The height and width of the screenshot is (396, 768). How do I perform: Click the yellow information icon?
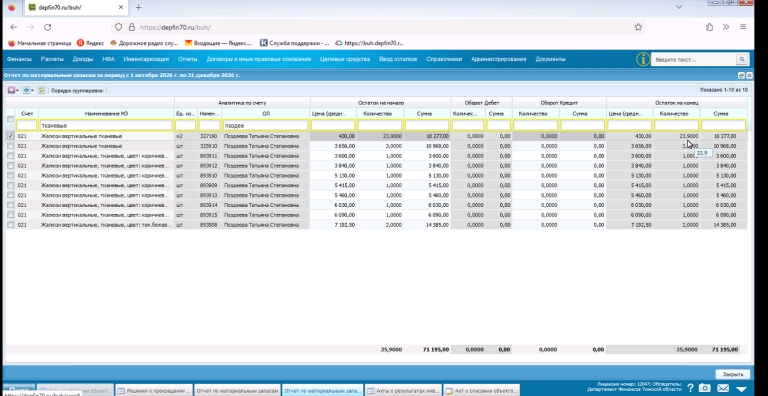[x=643, y=59]
